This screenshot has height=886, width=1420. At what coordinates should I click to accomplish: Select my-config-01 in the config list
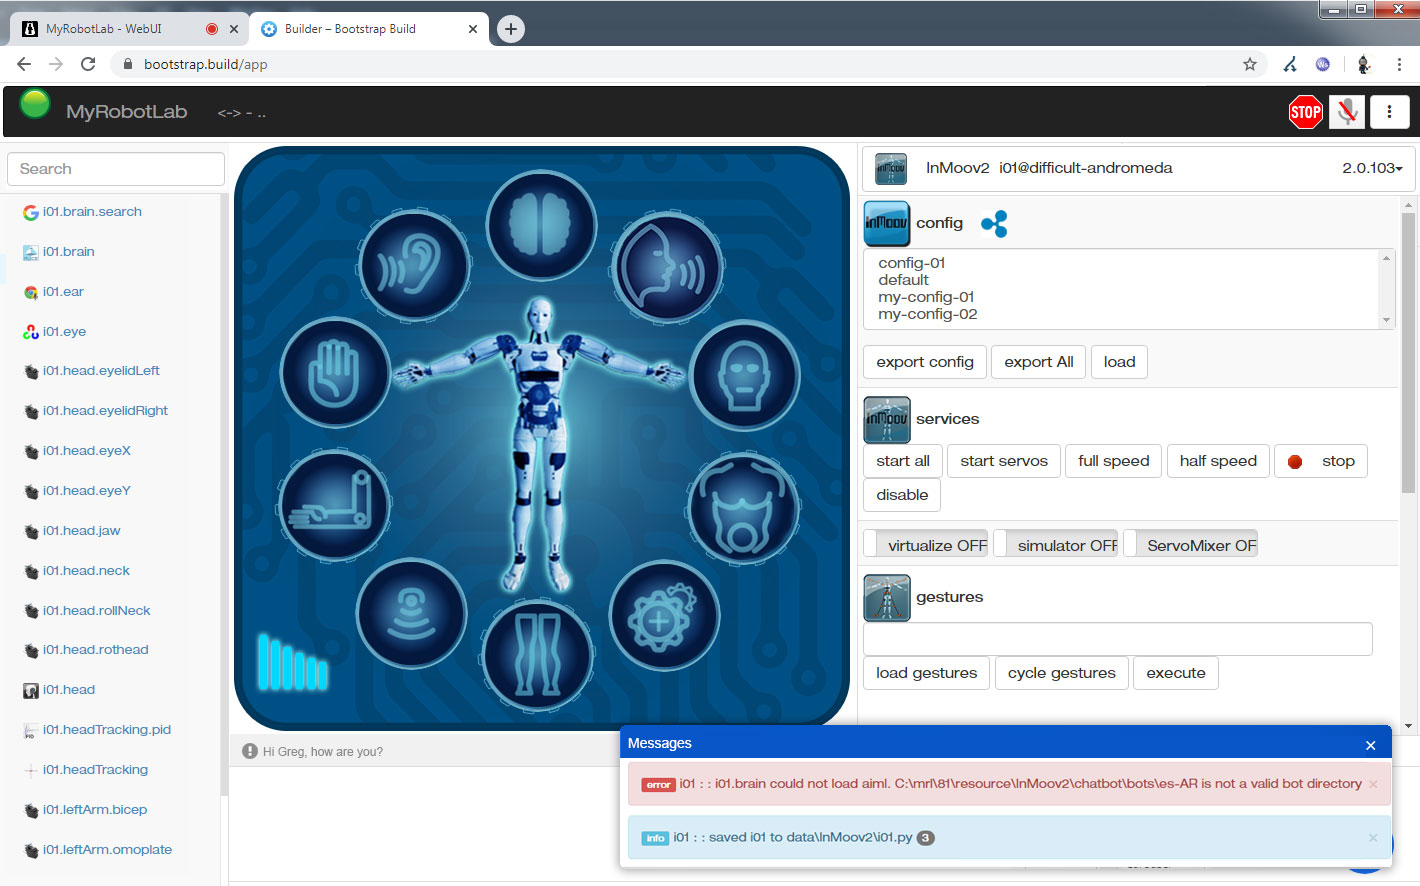[926, 297]
